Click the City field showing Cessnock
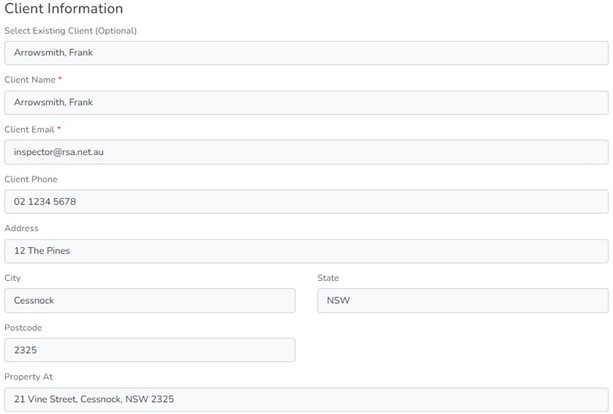The width and height of the screenshot is (613, 414). 150,301
